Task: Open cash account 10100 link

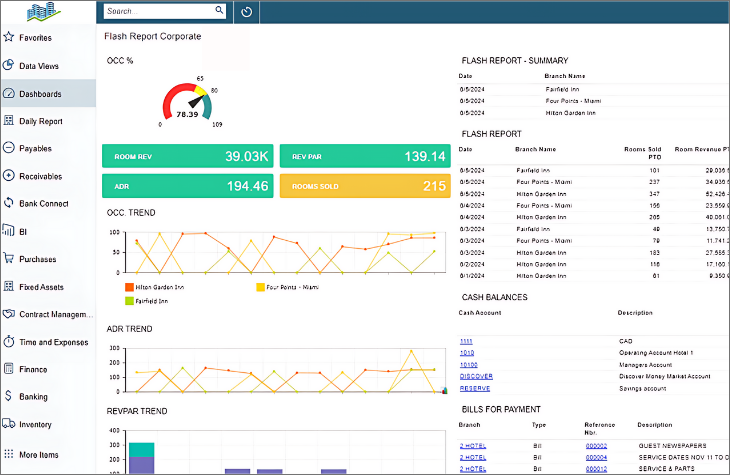Action: click(x=468, y=365)
